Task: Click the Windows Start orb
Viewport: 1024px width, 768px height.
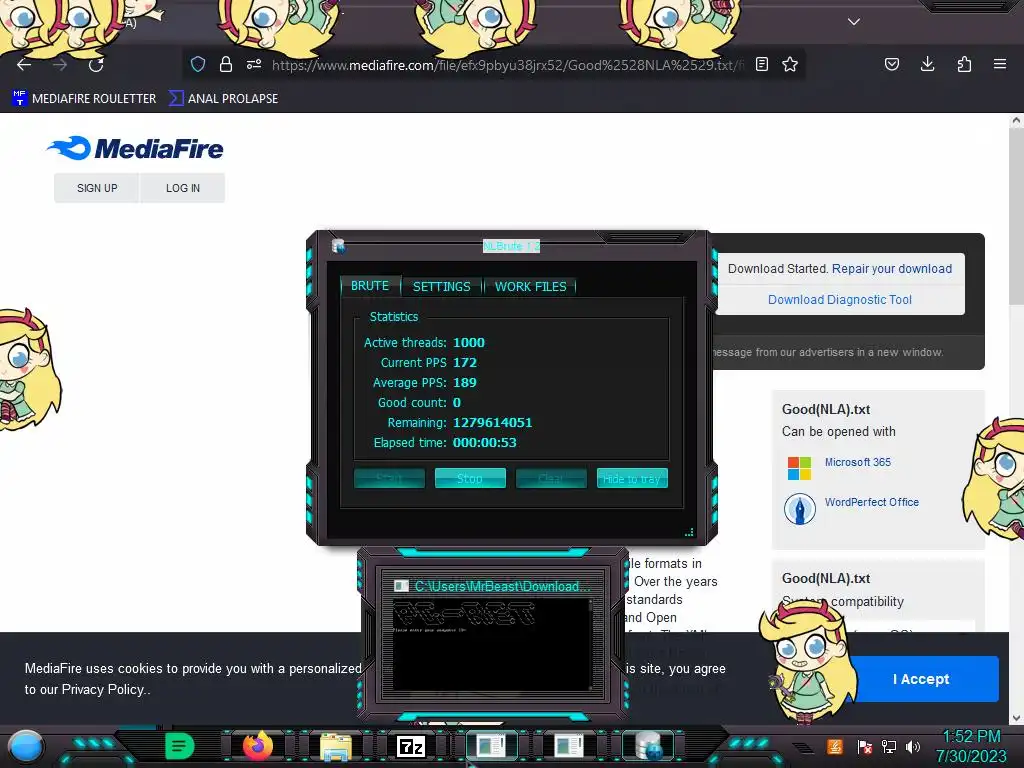Action: tap(26, 747)
